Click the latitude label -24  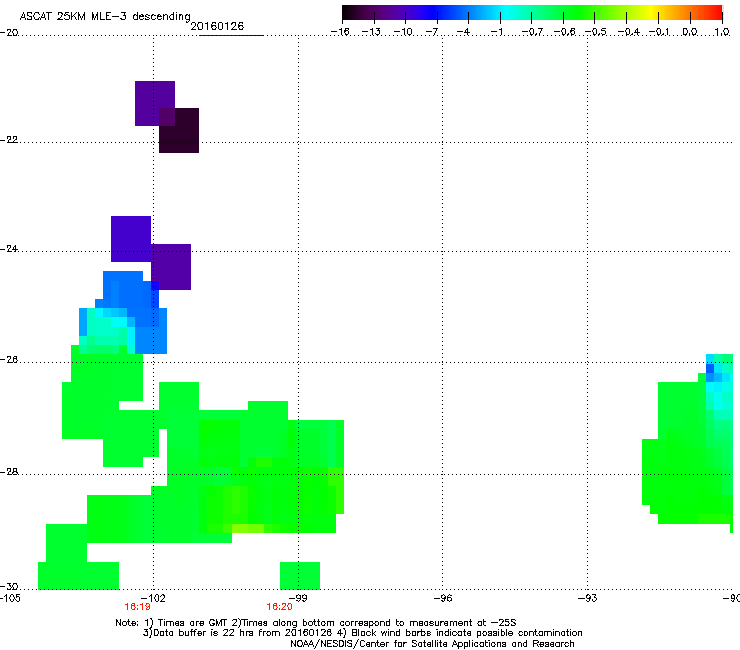(9, 249)
